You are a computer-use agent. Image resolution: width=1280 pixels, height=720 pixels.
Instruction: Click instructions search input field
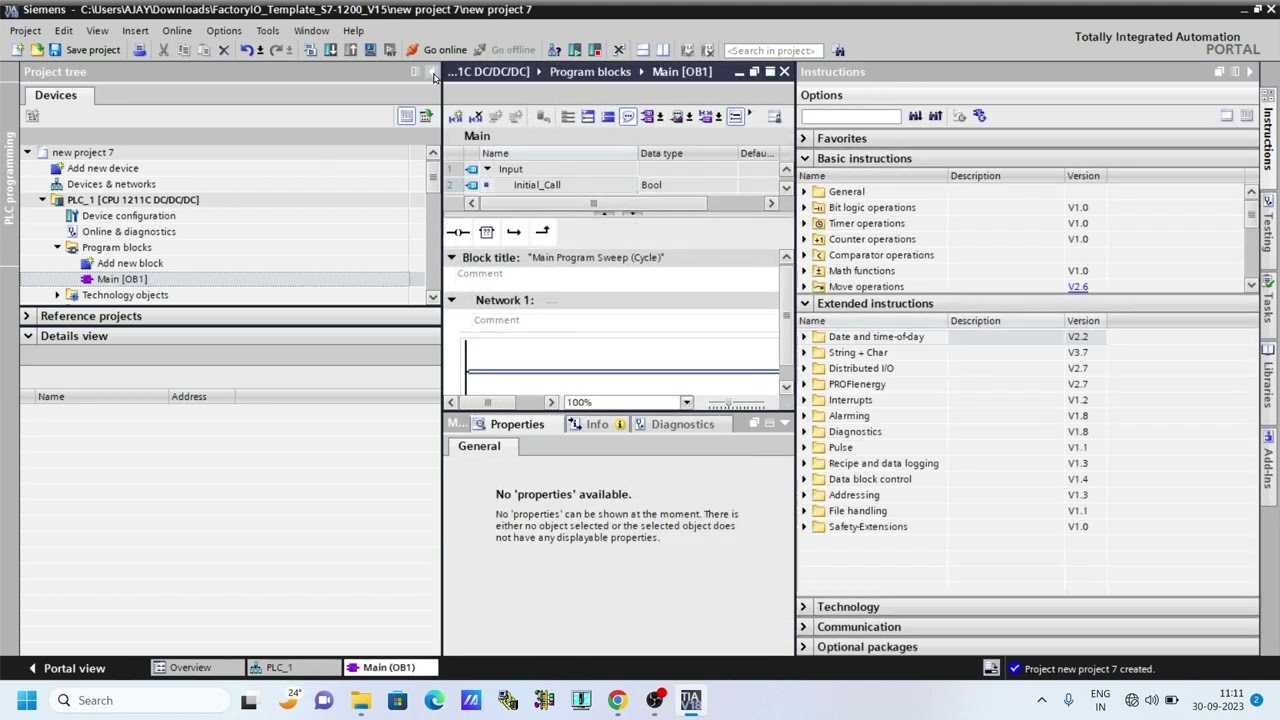tap(851, 117)
